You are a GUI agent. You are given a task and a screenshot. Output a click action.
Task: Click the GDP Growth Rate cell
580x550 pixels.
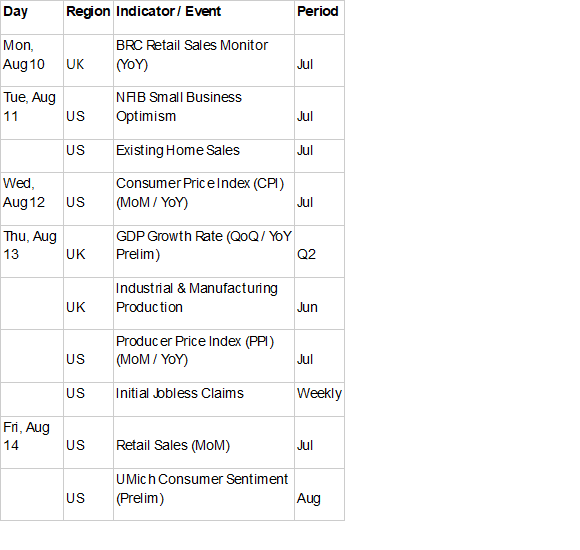click(204, 252)
